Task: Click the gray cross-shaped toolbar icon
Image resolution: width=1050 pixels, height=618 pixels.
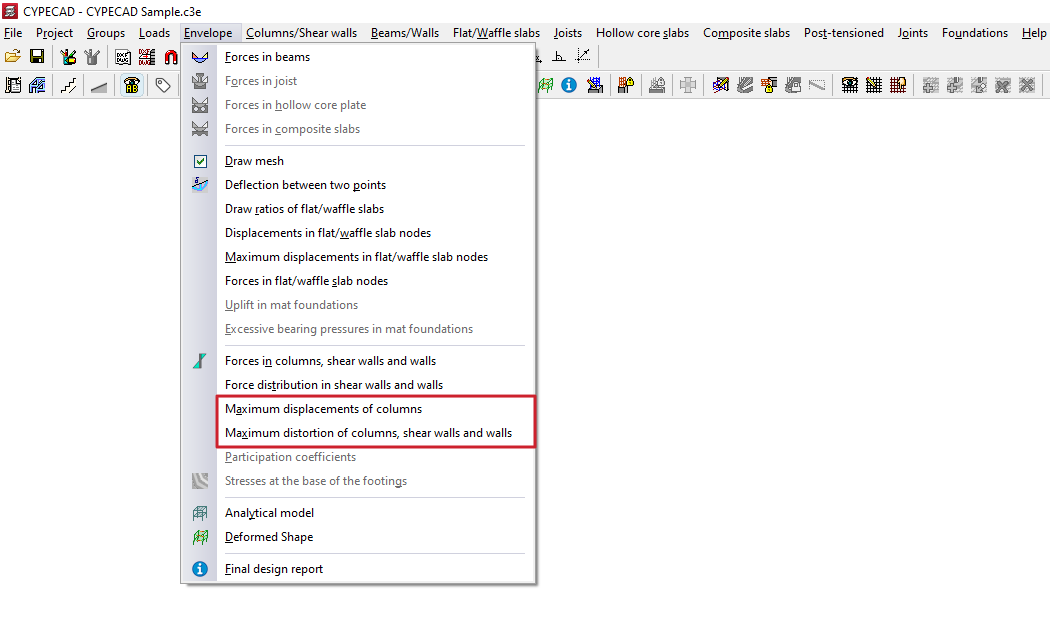Action: click(688, 85)
